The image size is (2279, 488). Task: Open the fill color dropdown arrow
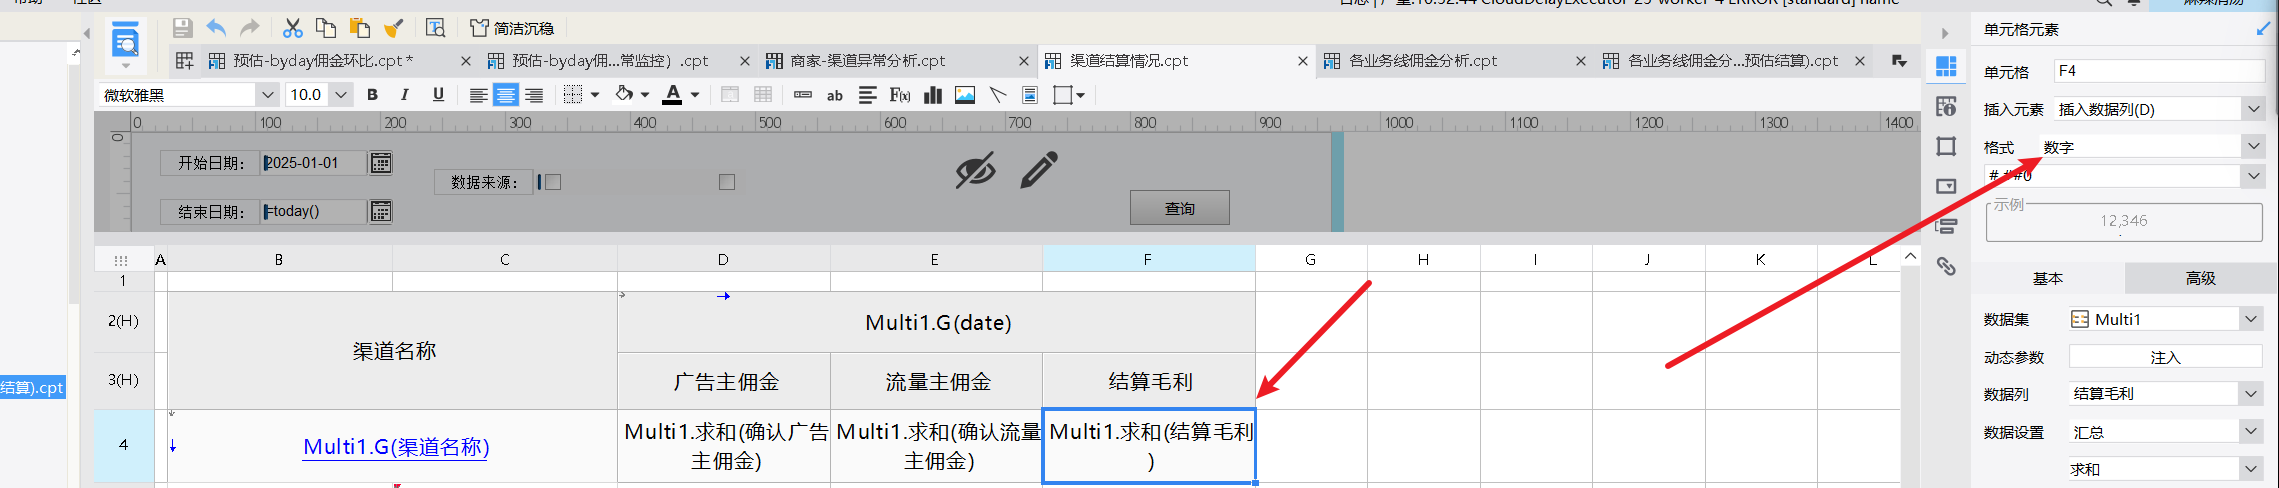(x=645, y=95)
